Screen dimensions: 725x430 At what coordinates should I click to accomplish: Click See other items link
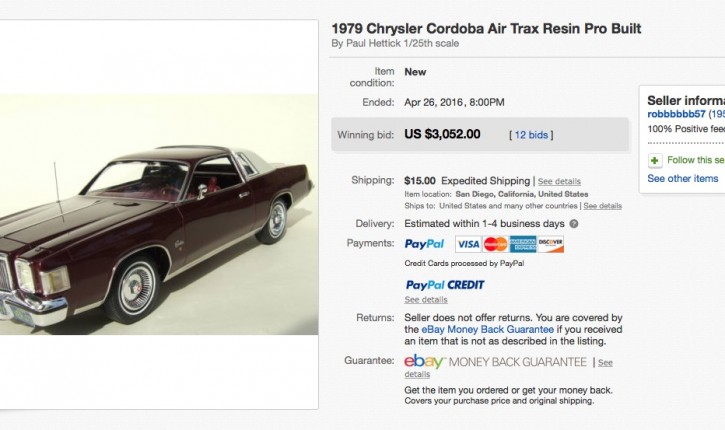[x=682, y=178]
